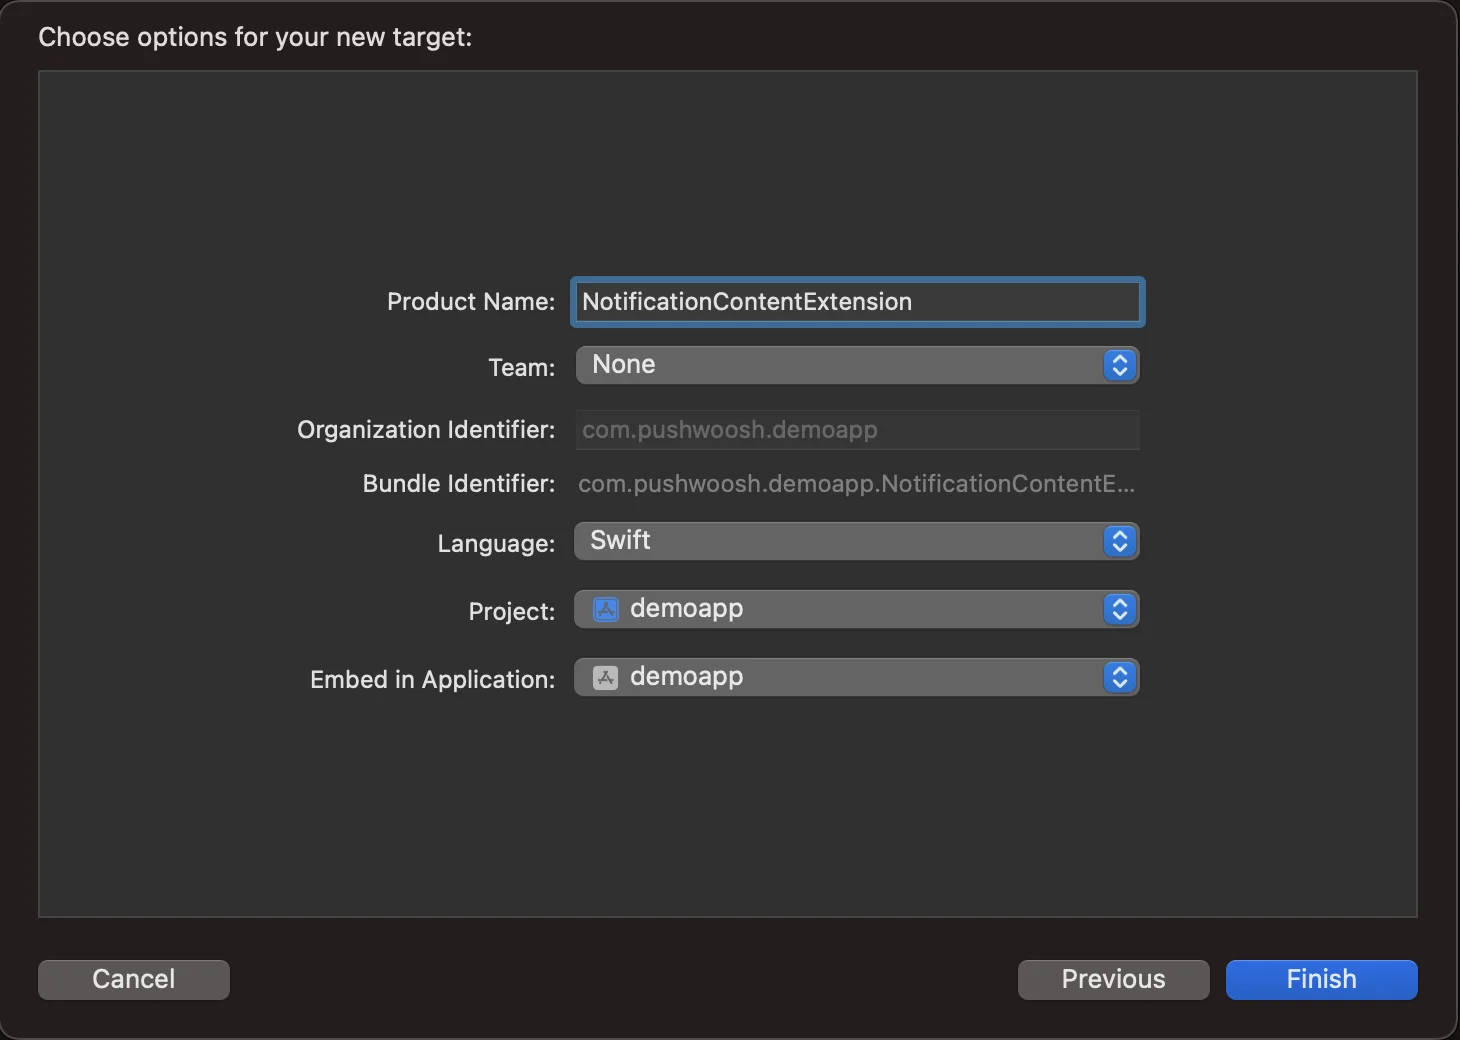
Task: Click the 'Choose options for your new target' heading
Action: 255,37
